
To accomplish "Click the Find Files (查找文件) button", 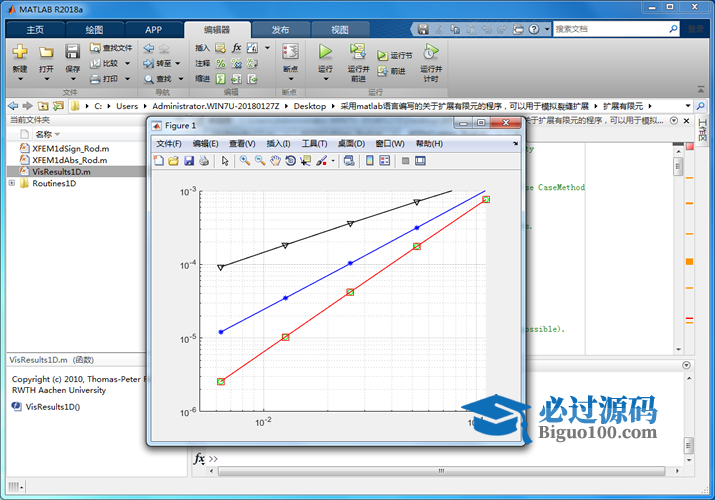I will (110, 47).
